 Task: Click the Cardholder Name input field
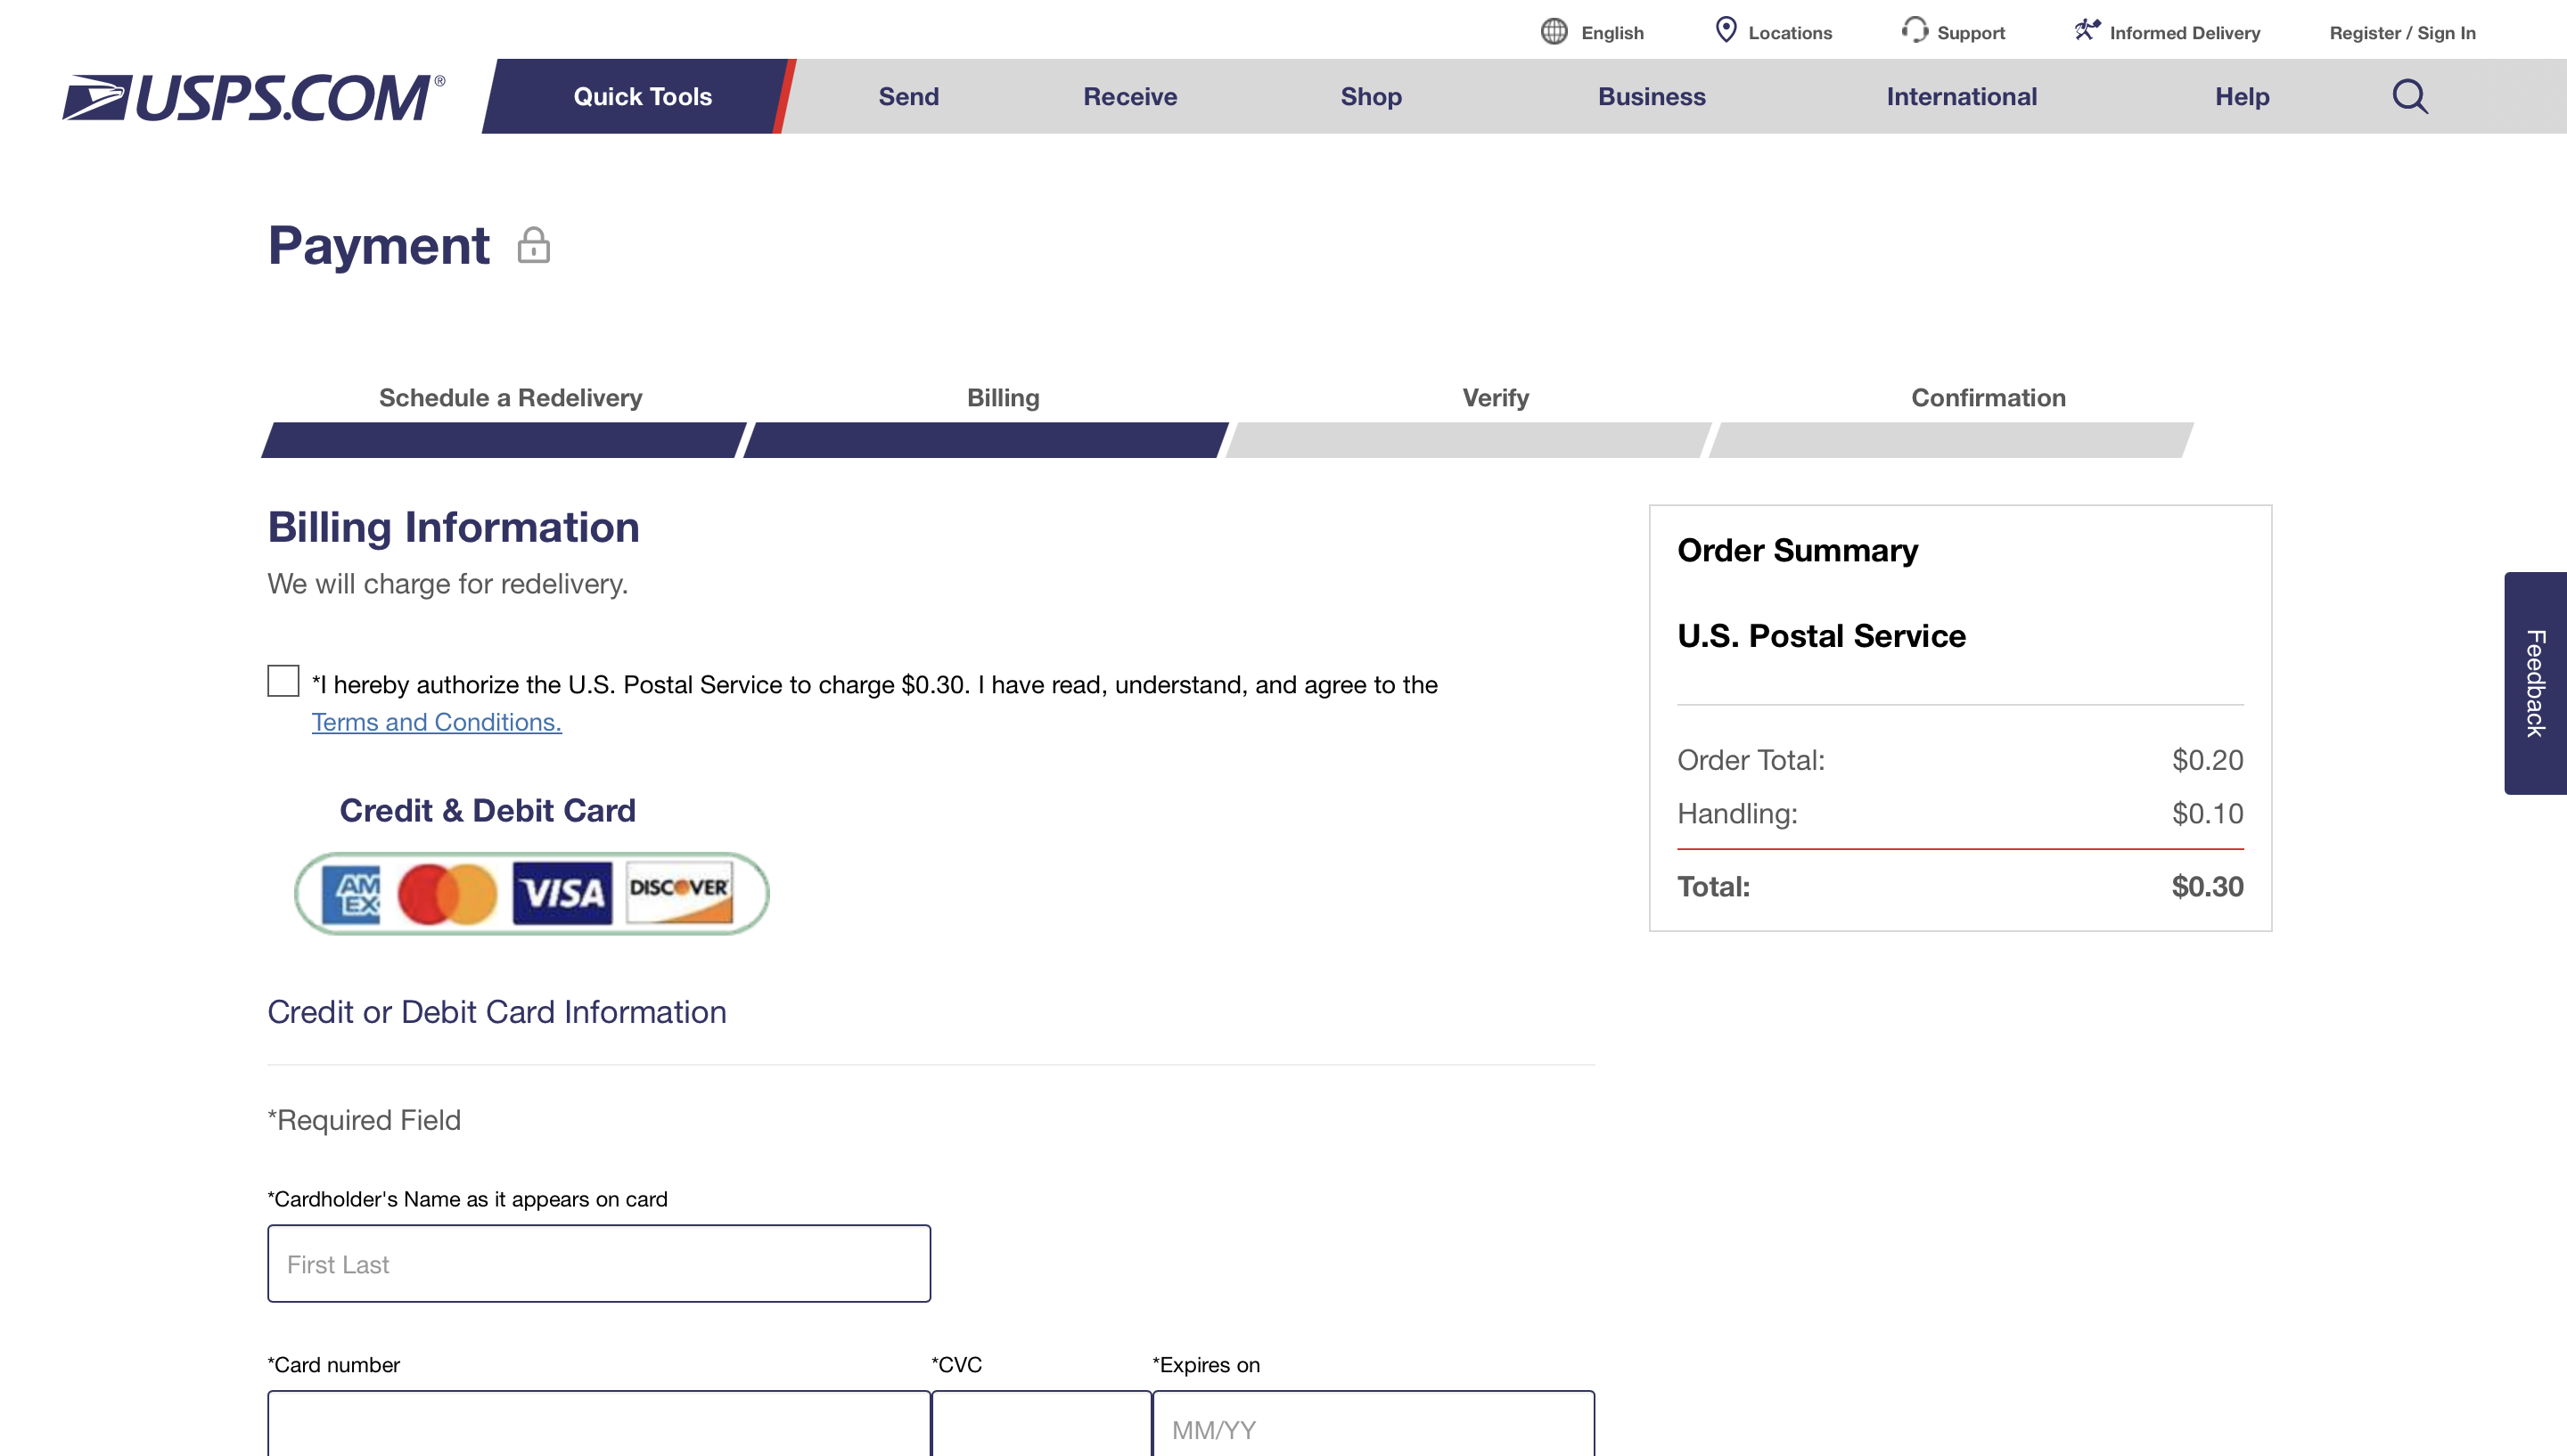click(598, 1262)
